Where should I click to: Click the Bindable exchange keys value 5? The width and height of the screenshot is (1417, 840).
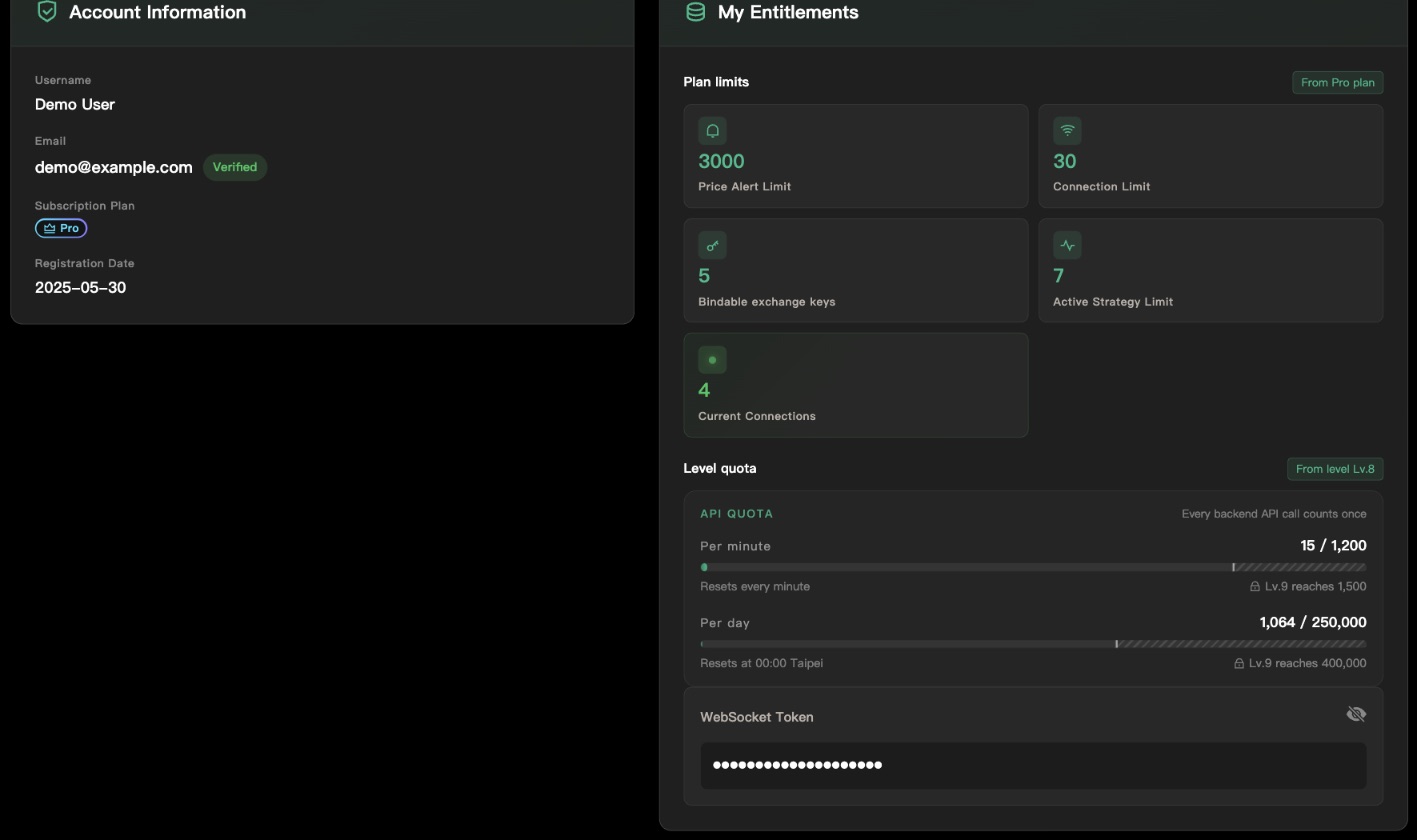[704, 276]
